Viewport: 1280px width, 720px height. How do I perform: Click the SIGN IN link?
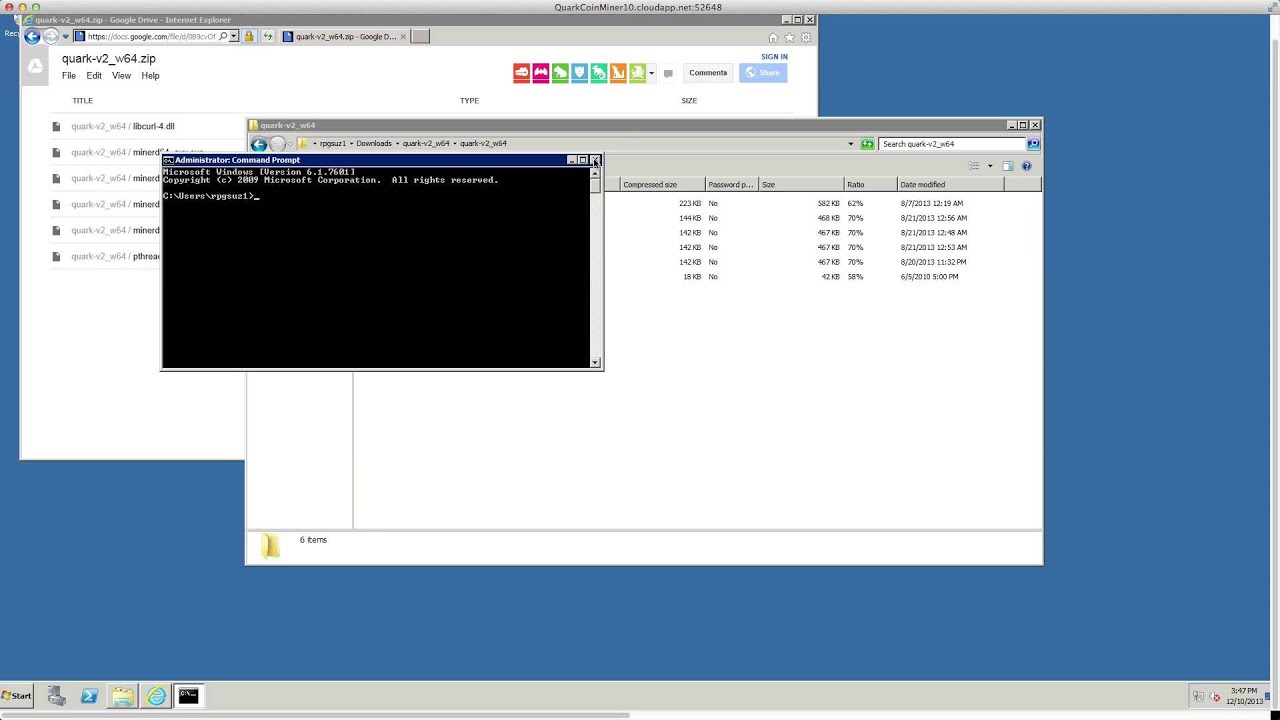[774, 57]
